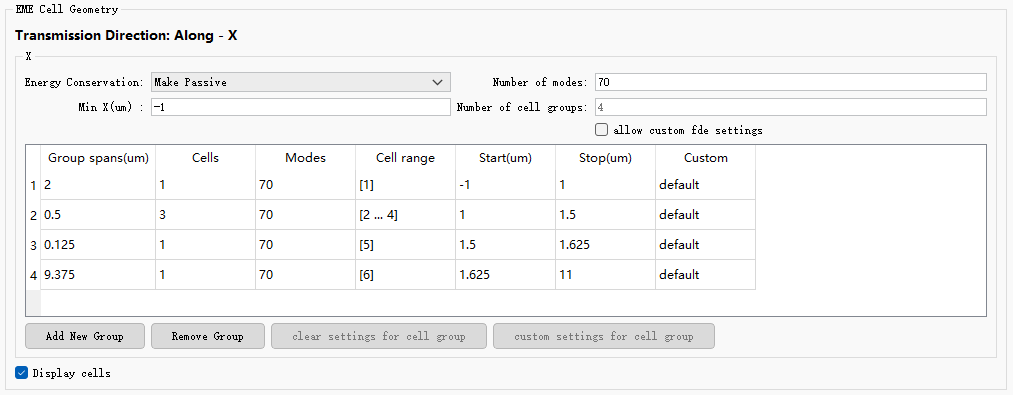Image resolution: width=1013 pixels, height=395 pixels.
Task: Select the Cells column header
Action: point(205,158)
